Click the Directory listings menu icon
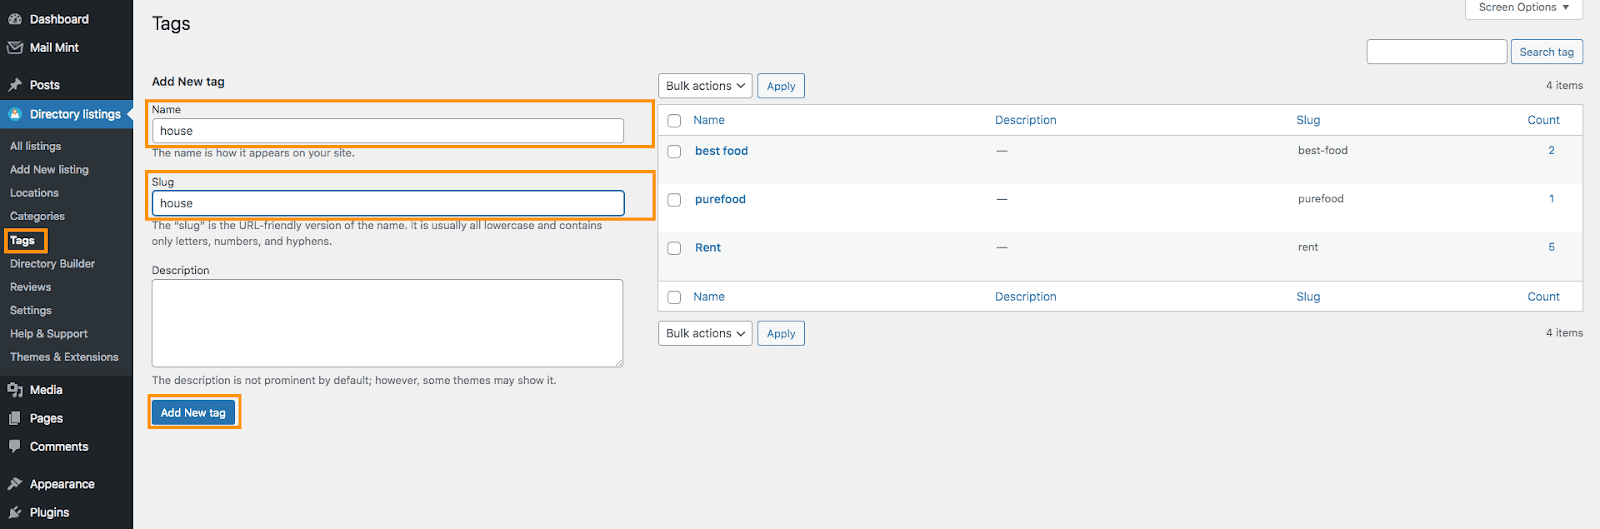 pos(15,114)
